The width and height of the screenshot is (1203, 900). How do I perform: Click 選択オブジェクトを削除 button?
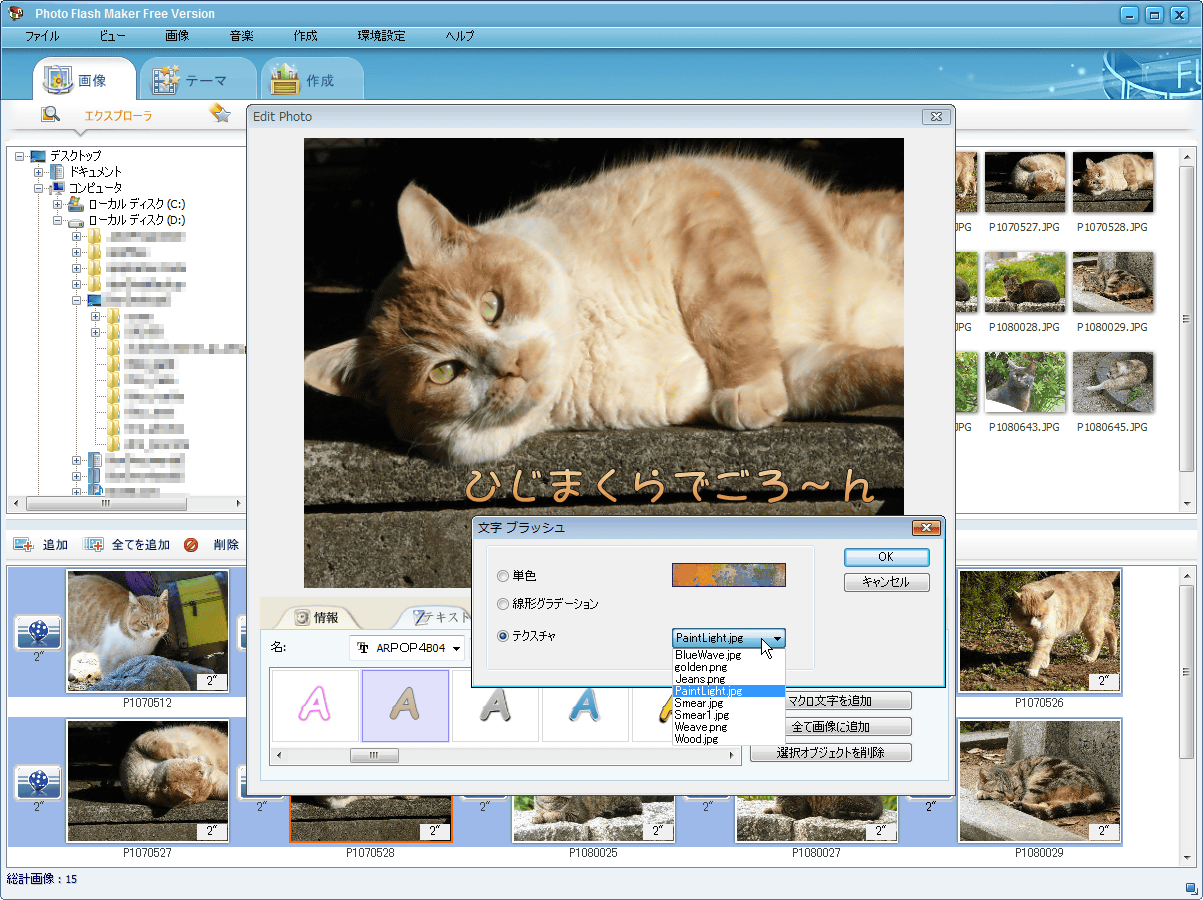pos(831,753)
